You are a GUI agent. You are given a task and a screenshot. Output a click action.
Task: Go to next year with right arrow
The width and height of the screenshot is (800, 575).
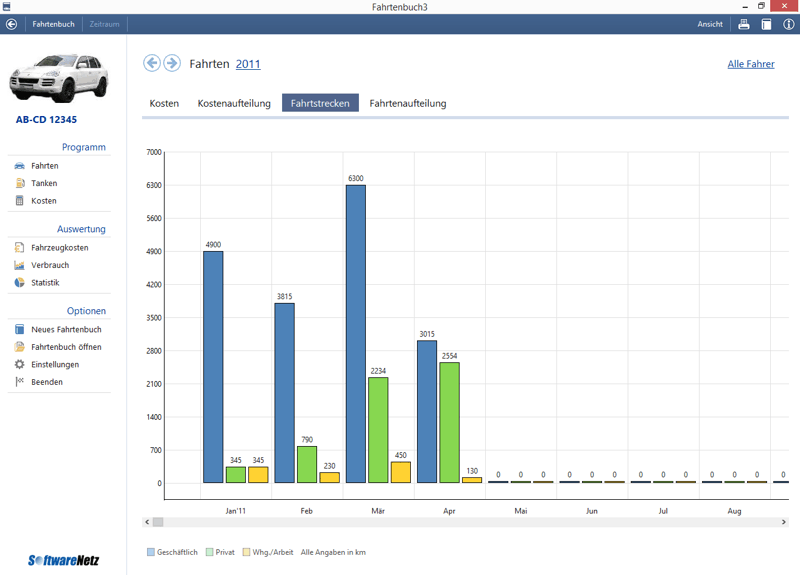pos(172,64)
